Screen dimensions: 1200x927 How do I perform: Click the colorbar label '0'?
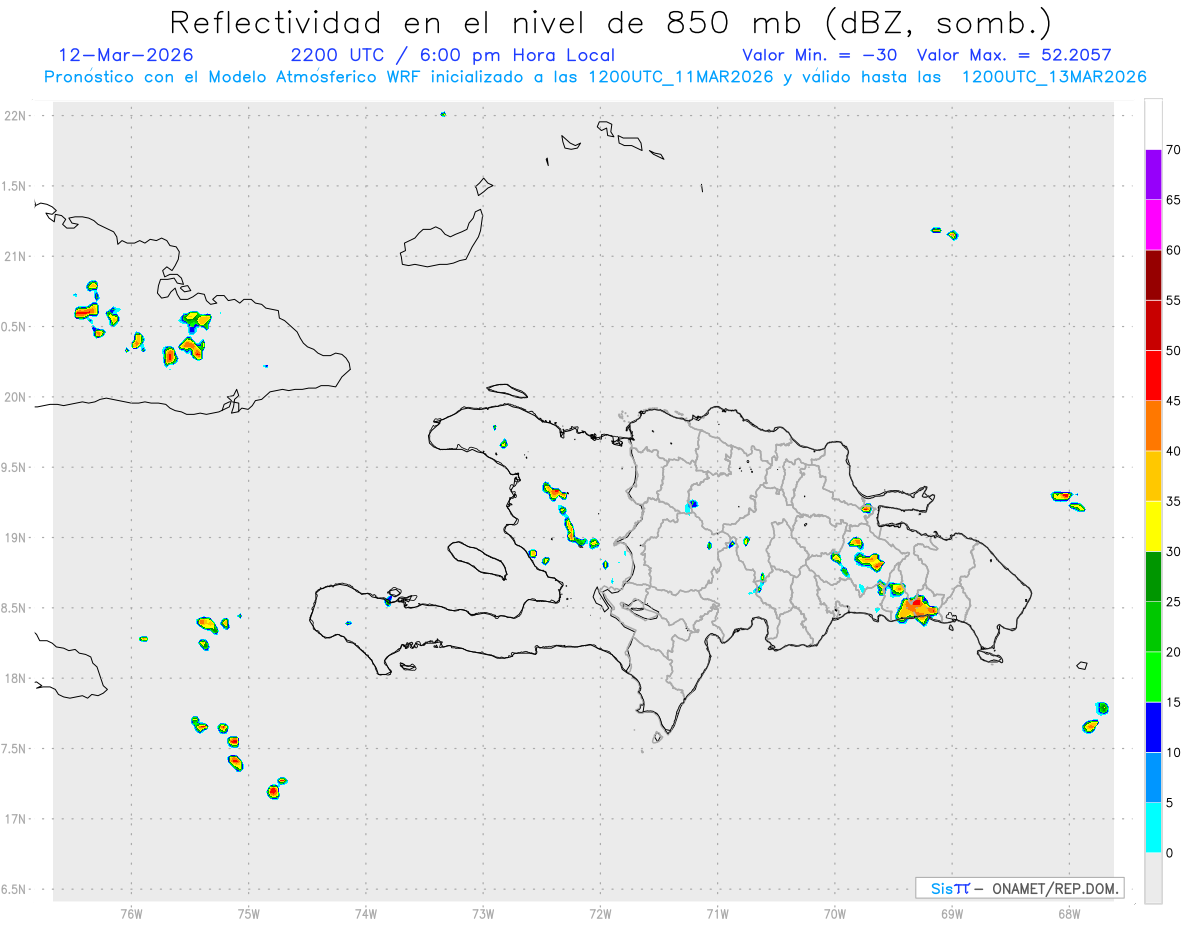[x=1169, y=853]
